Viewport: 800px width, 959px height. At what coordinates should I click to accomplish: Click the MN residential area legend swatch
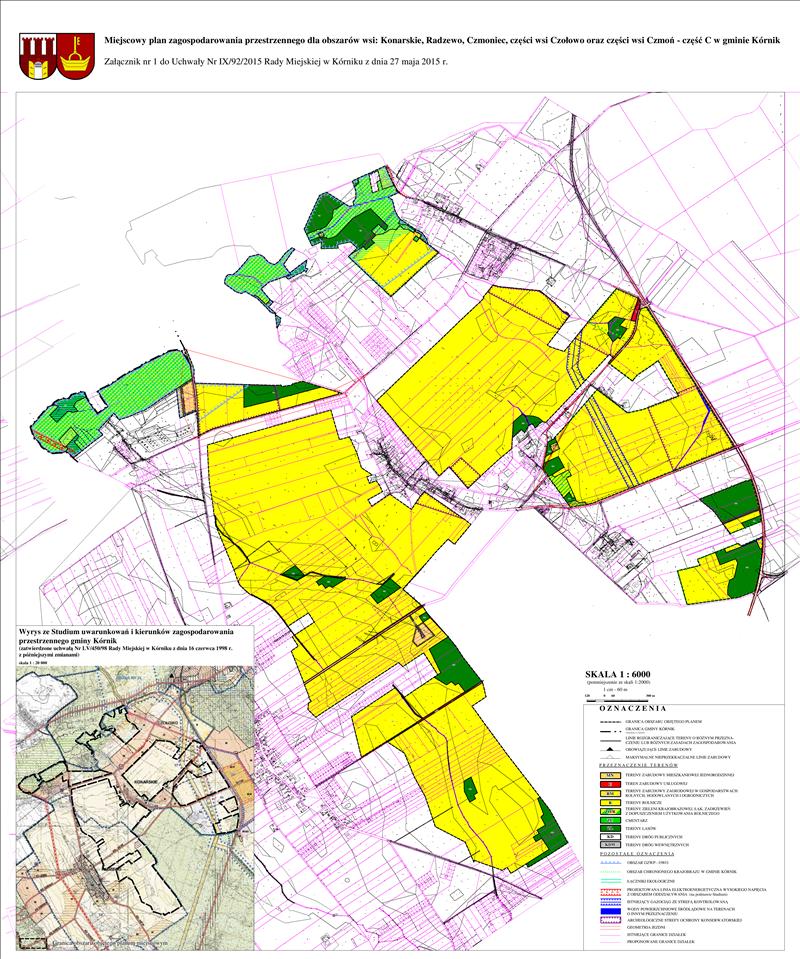(610, 776)
